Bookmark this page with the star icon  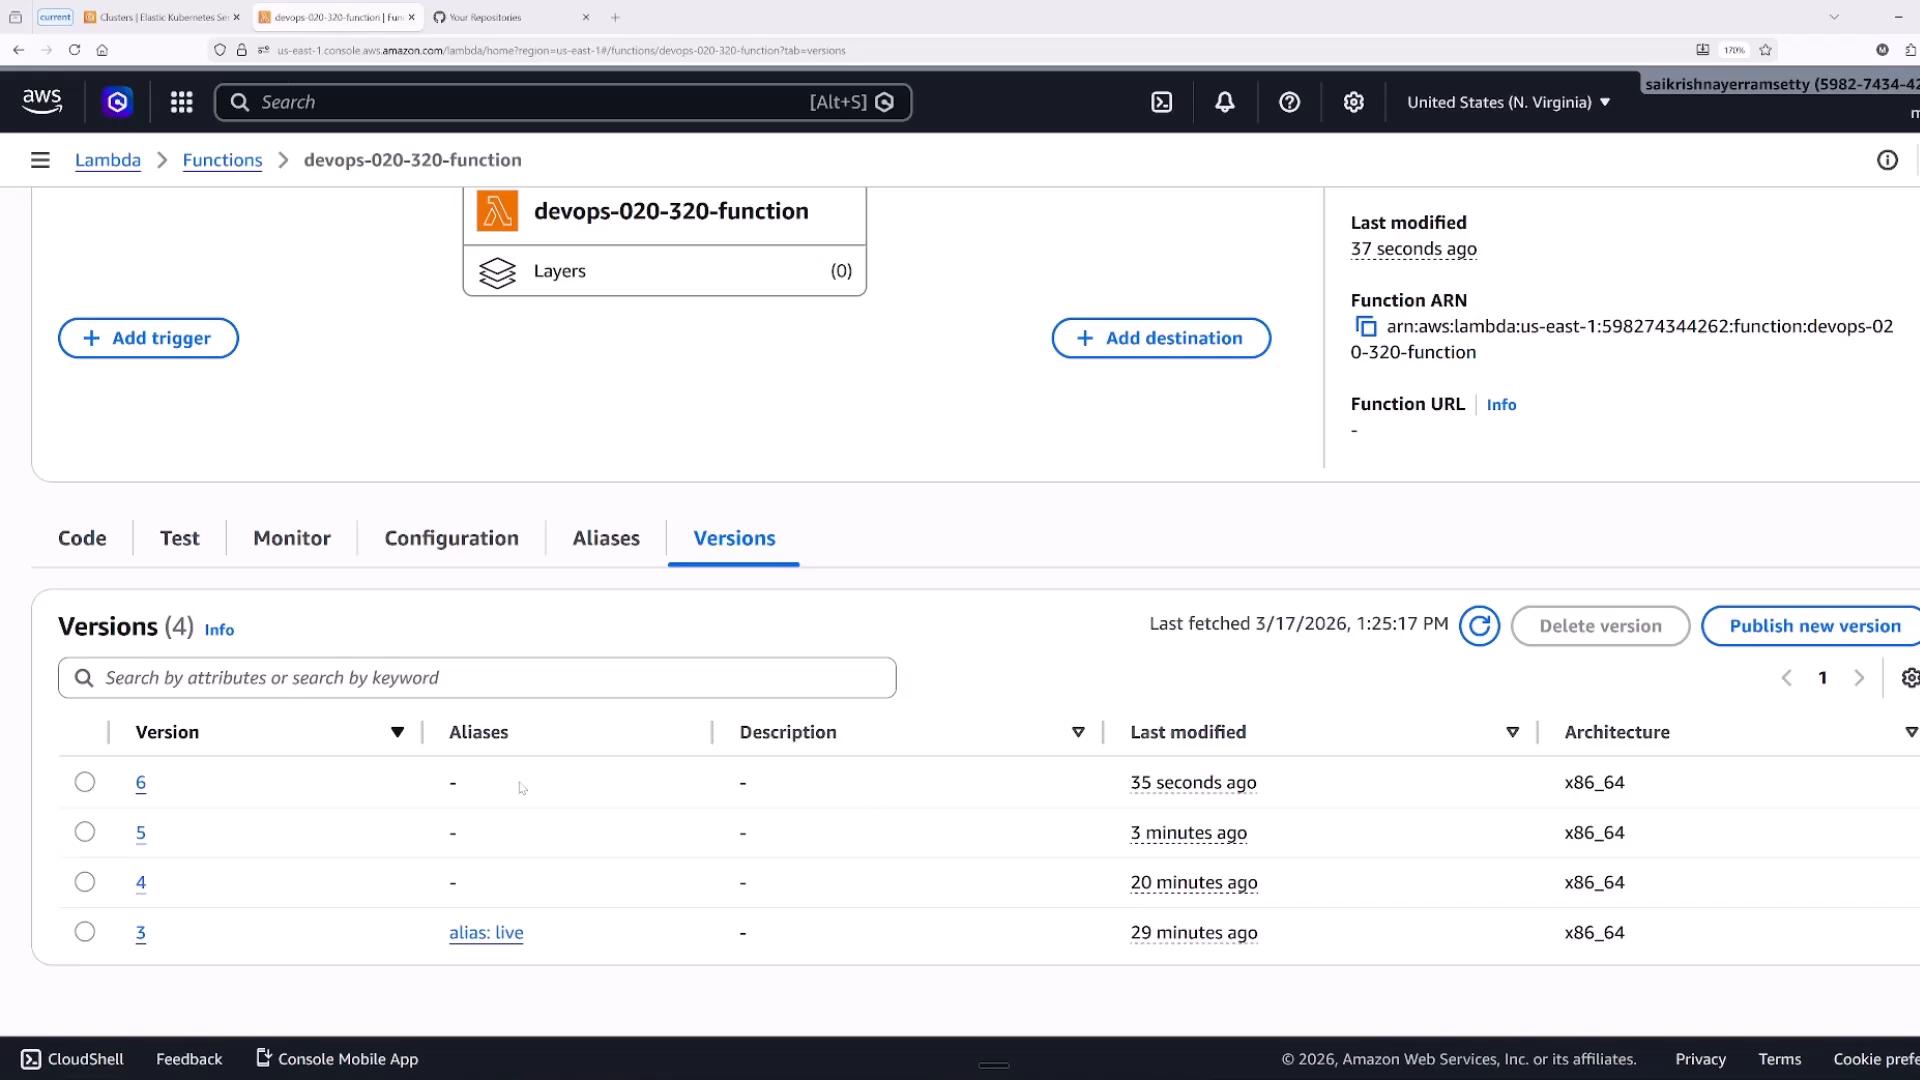pos(1765,49)
